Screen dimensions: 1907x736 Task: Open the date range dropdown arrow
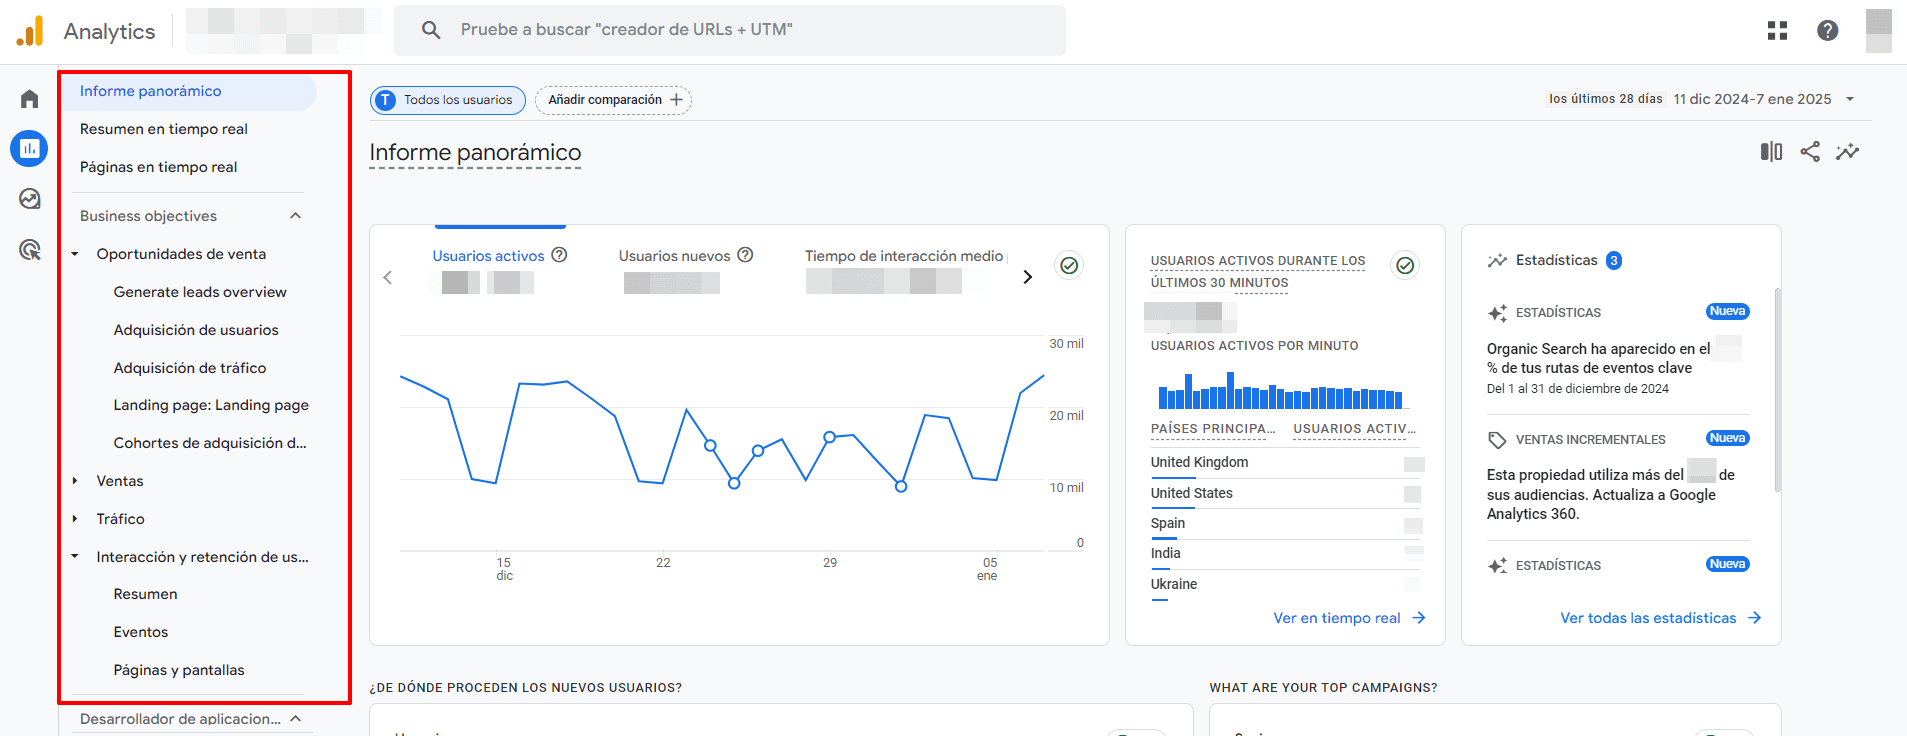(1850, 99)
